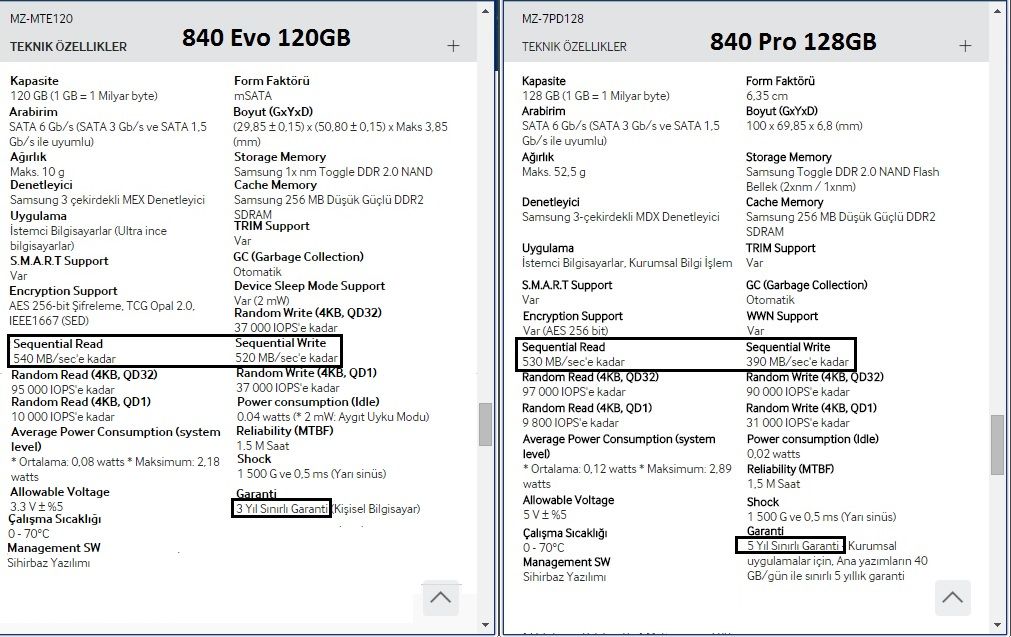
Task: Click '10 000 IOPS'e kadar' value
Action: tap(63, 416)
